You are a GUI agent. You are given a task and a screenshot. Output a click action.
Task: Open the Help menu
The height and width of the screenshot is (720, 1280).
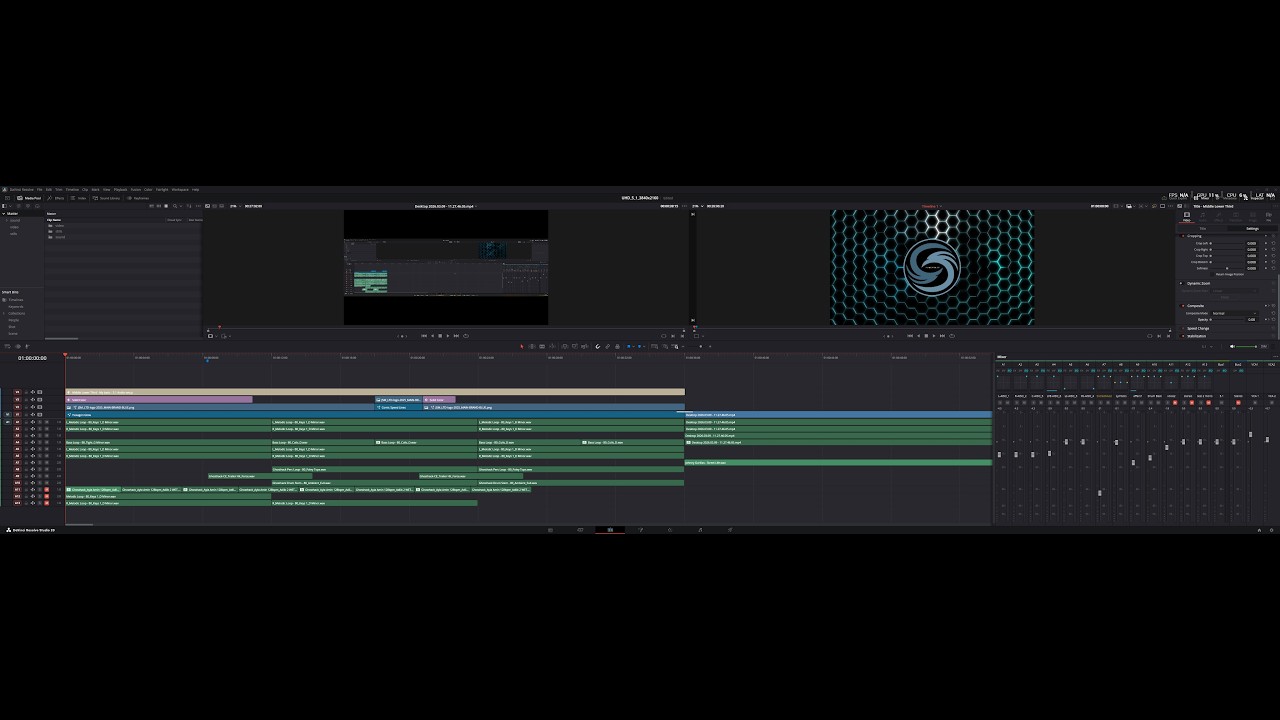click(195, 189)
